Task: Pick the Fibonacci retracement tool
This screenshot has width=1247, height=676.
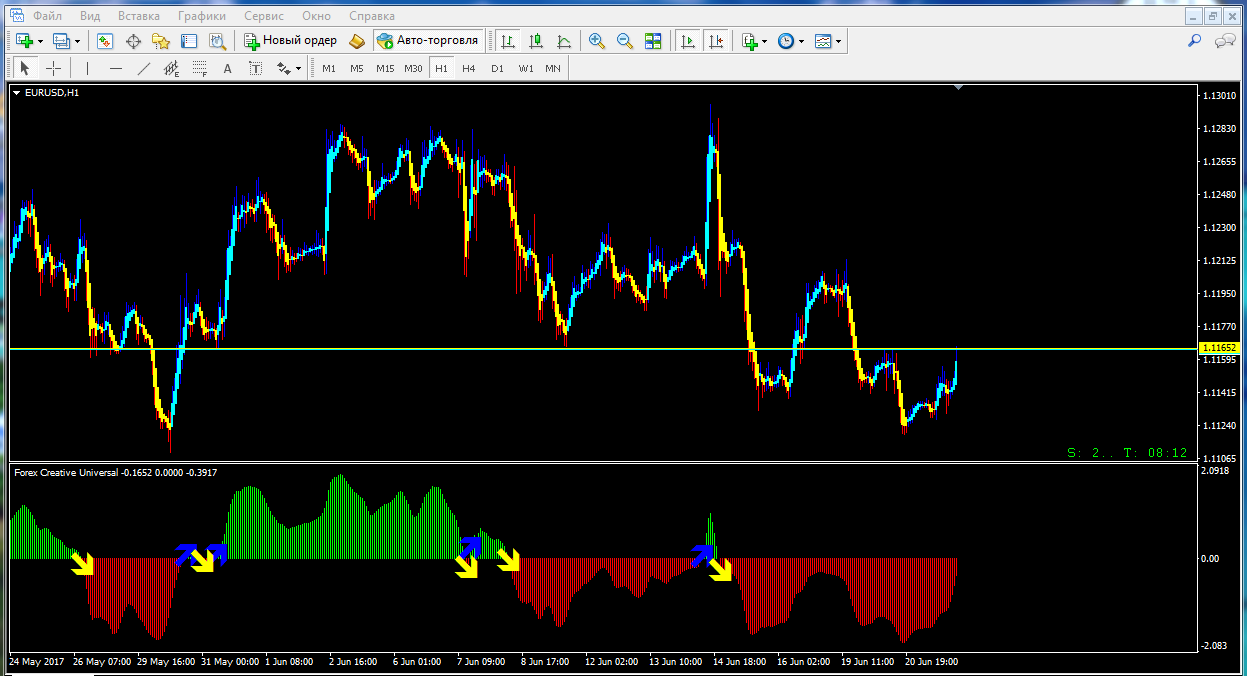Action: 199,68
